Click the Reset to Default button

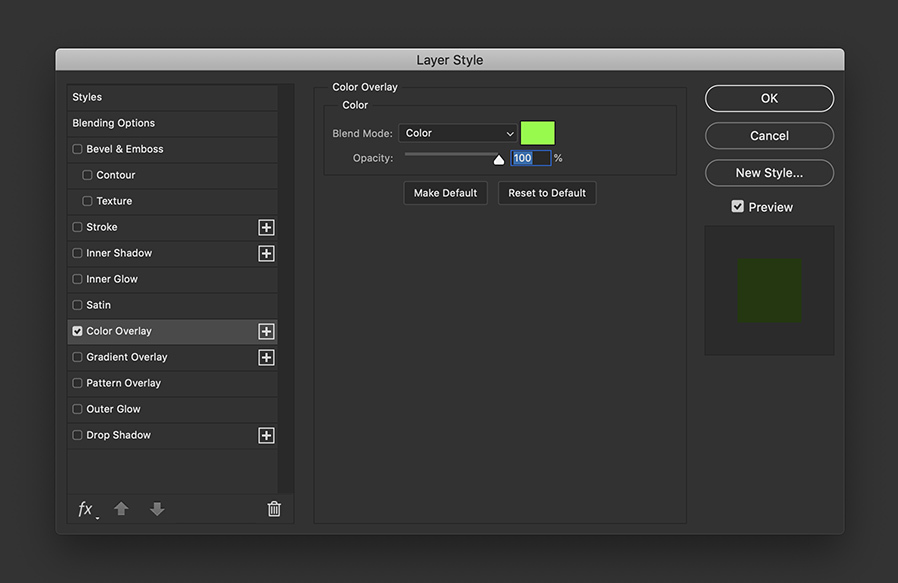pyautogui.click(x=547, y=193)
